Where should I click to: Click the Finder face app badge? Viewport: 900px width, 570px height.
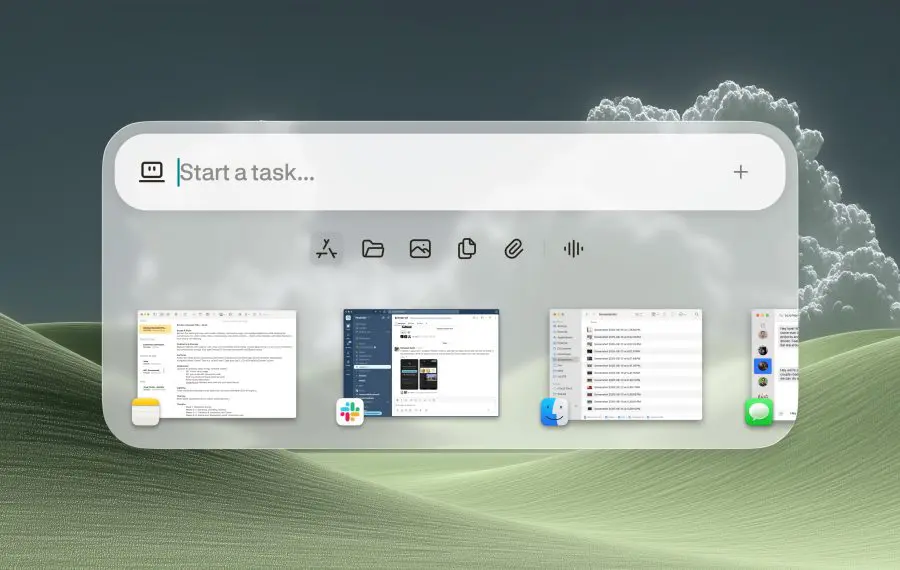pyautogui.click(x=555, y=412)
